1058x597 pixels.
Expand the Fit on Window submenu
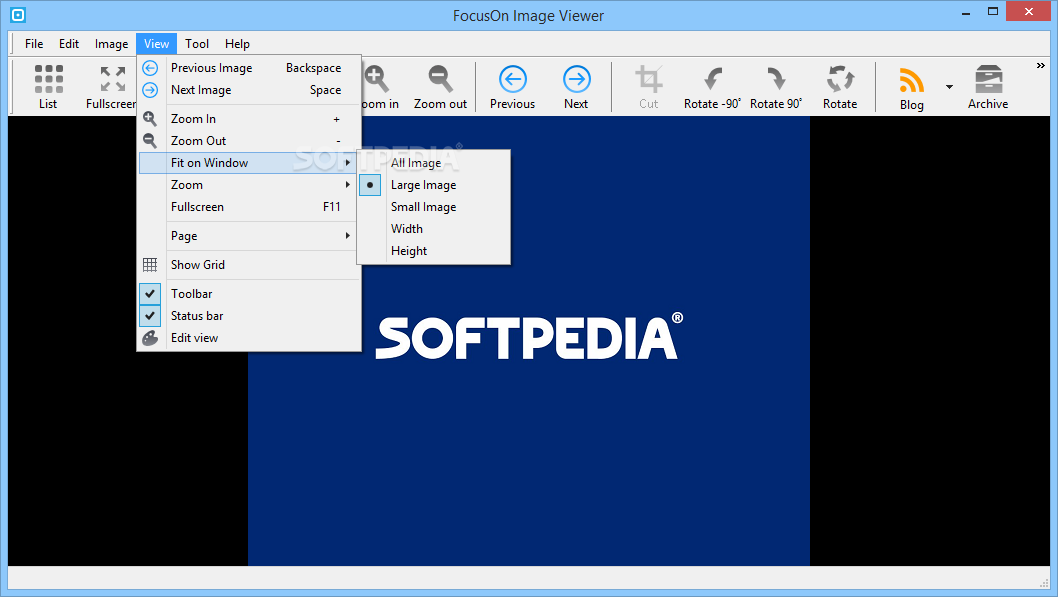[248, 163]
